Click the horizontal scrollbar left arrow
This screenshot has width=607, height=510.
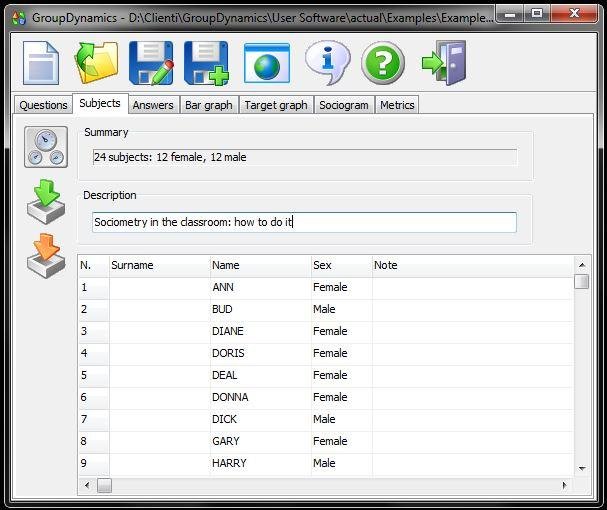click(x=87, y=485)
